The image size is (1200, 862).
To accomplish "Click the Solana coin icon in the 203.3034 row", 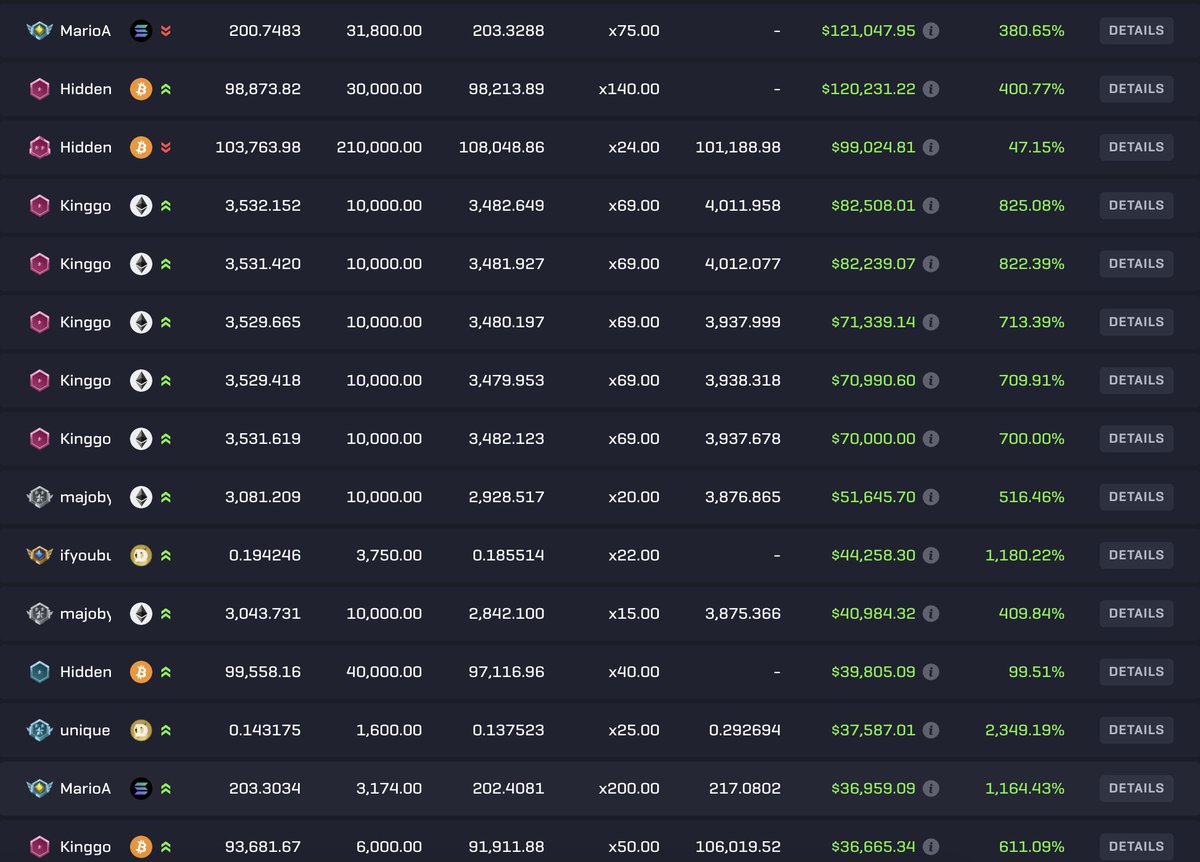I will pos(141,788).
